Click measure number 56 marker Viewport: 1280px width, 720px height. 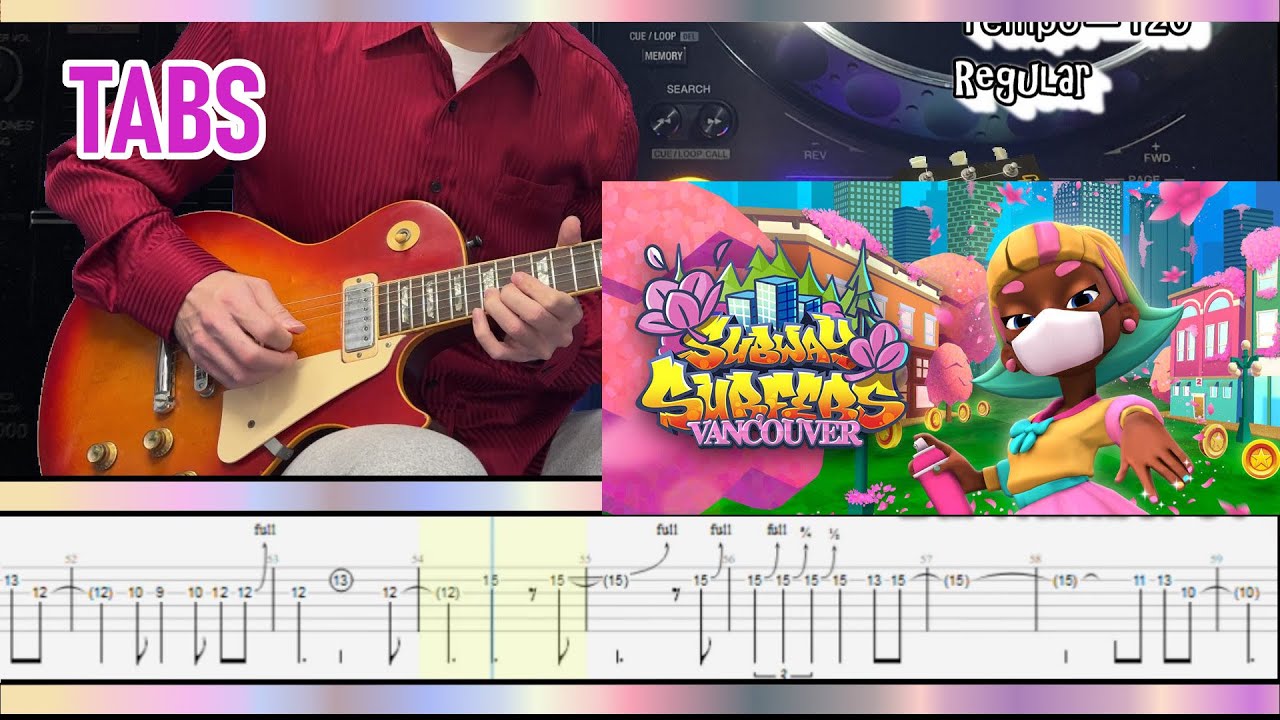pos(729,559)
